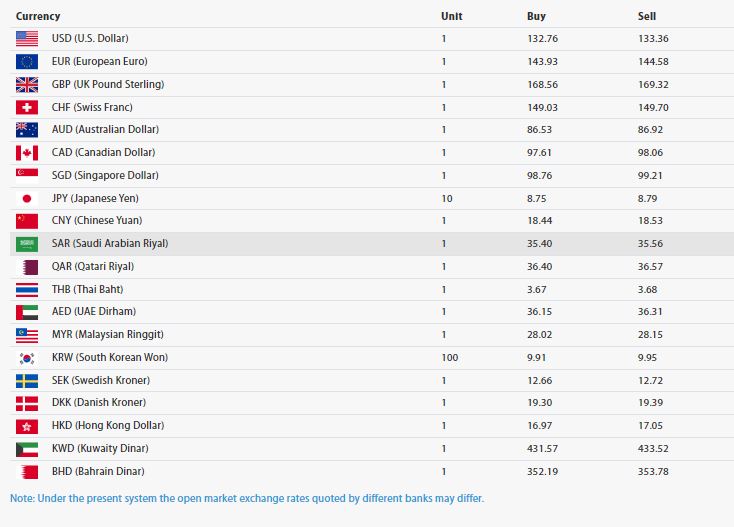This screenshot has height=527, width=734.
Task: Click the Kuwaity Dinar flag icon
Action: 27,448
